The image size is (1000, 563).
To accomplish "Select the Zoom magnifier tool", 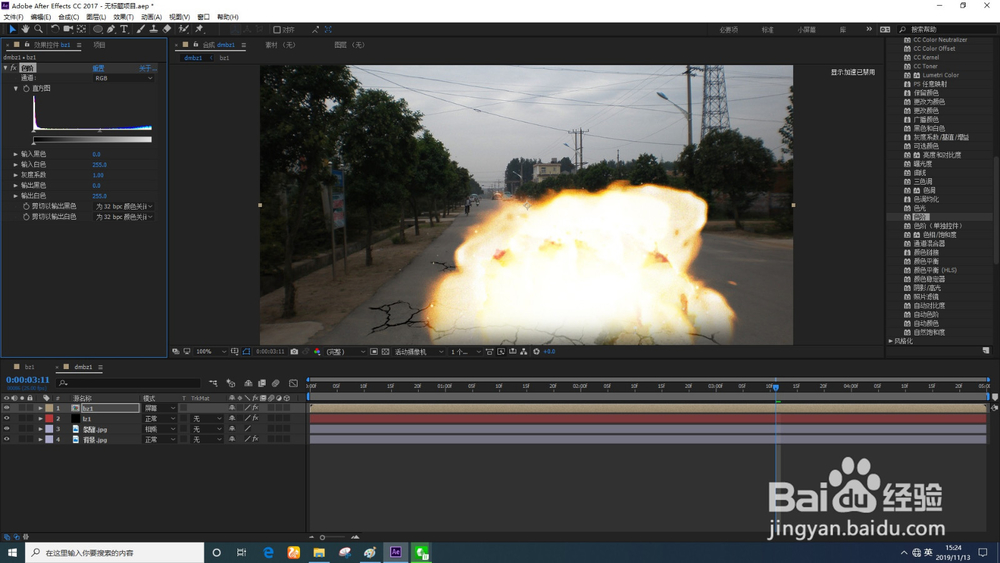I will pos(38,29).
